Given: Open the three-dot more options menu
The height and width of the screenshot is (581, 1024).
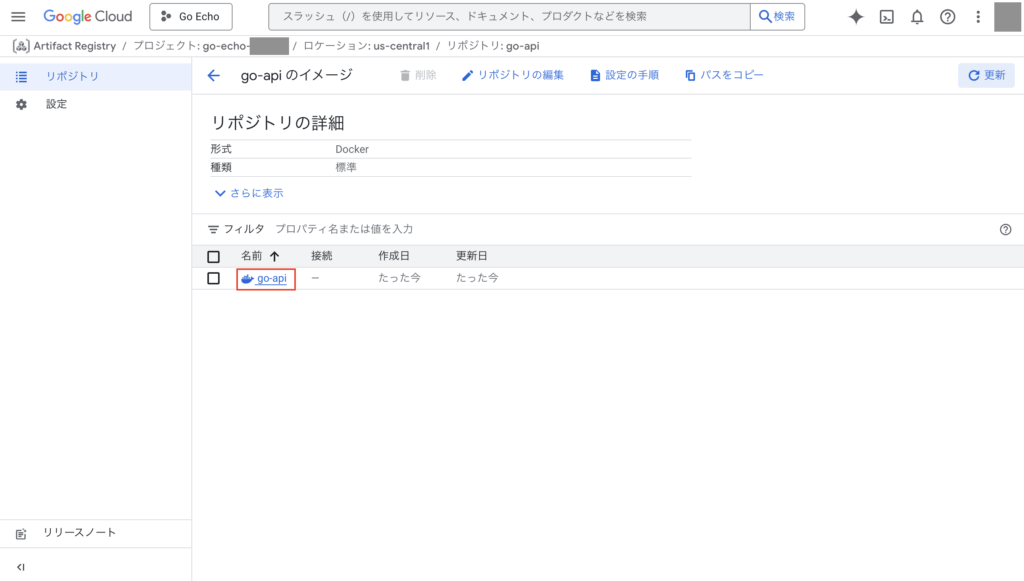Looking at the screenshot, I should pos(978,17).
